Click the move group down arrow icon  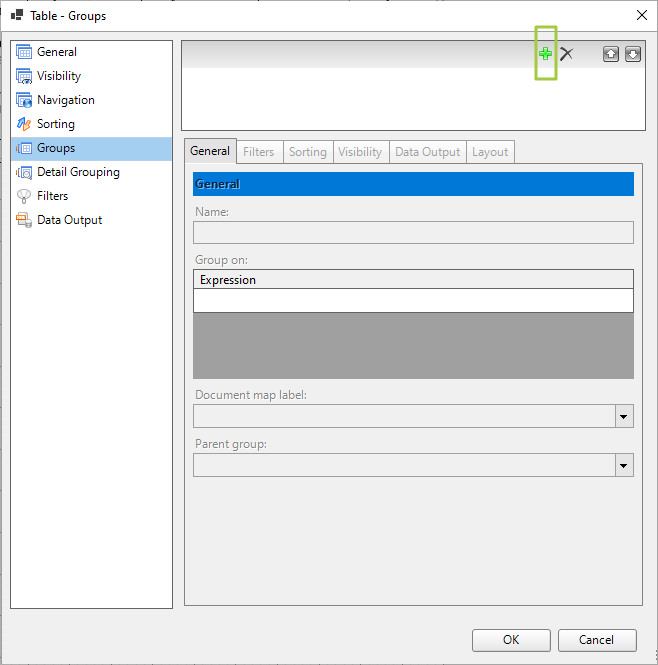click(x=632, y=54)
